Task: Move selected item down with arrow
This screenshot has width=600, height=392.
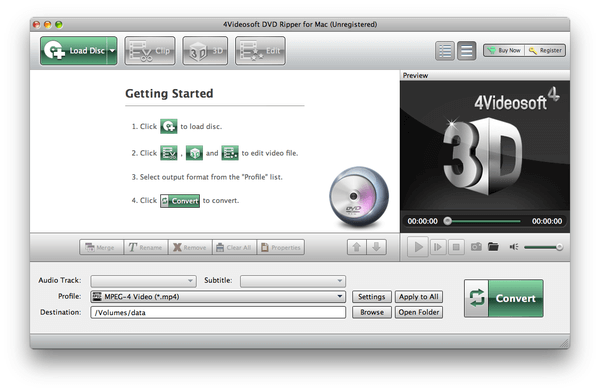Action: tap(377, 247)
